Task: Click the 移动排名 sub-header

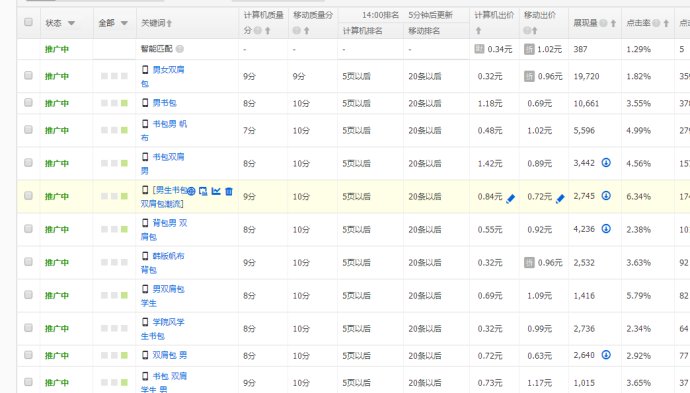Action: point(424,31)
